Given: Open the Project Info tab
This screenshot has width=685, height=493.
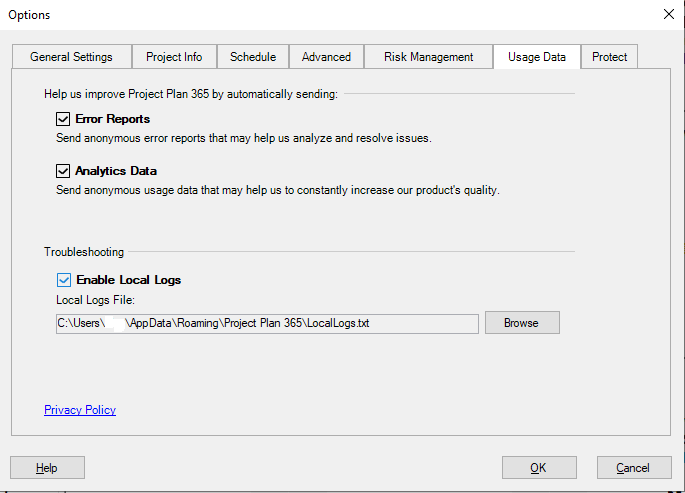Looking at the screenshot, I should [x=174, y=57].
